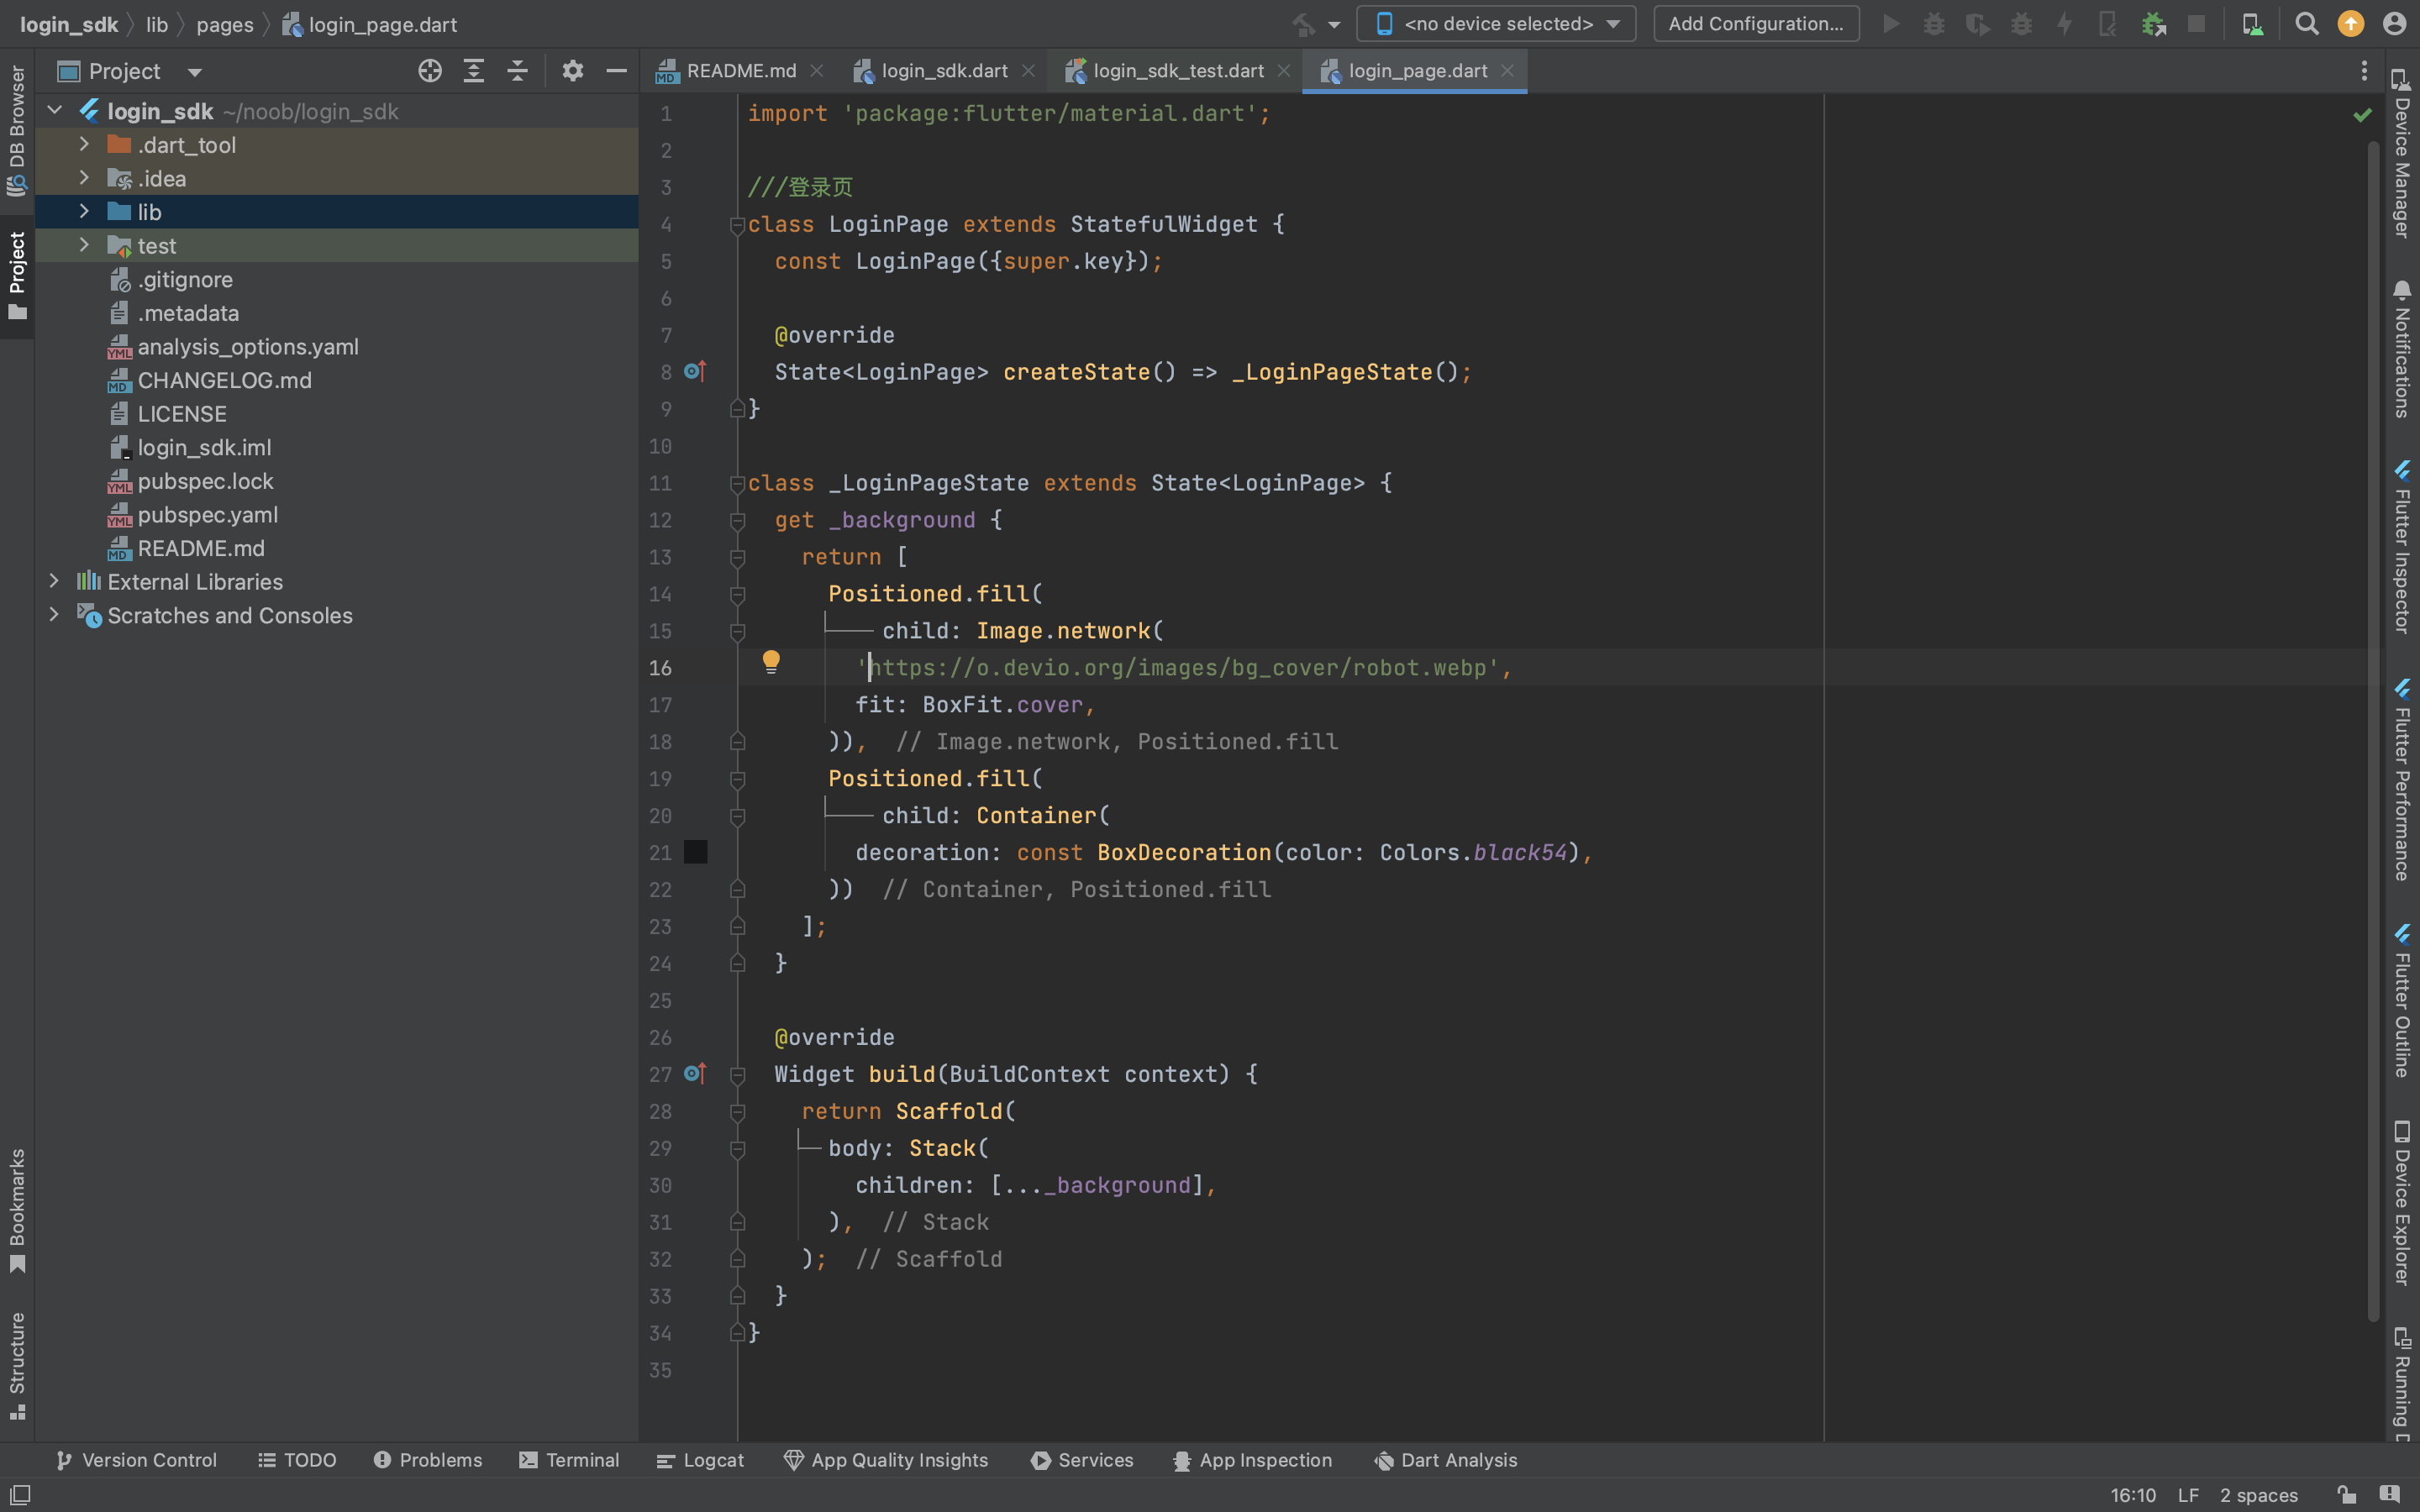This screenshot has height=1512, width=2420.
Task: Open the Device Explorer side panel
Action: [x=2402, y=1204]
